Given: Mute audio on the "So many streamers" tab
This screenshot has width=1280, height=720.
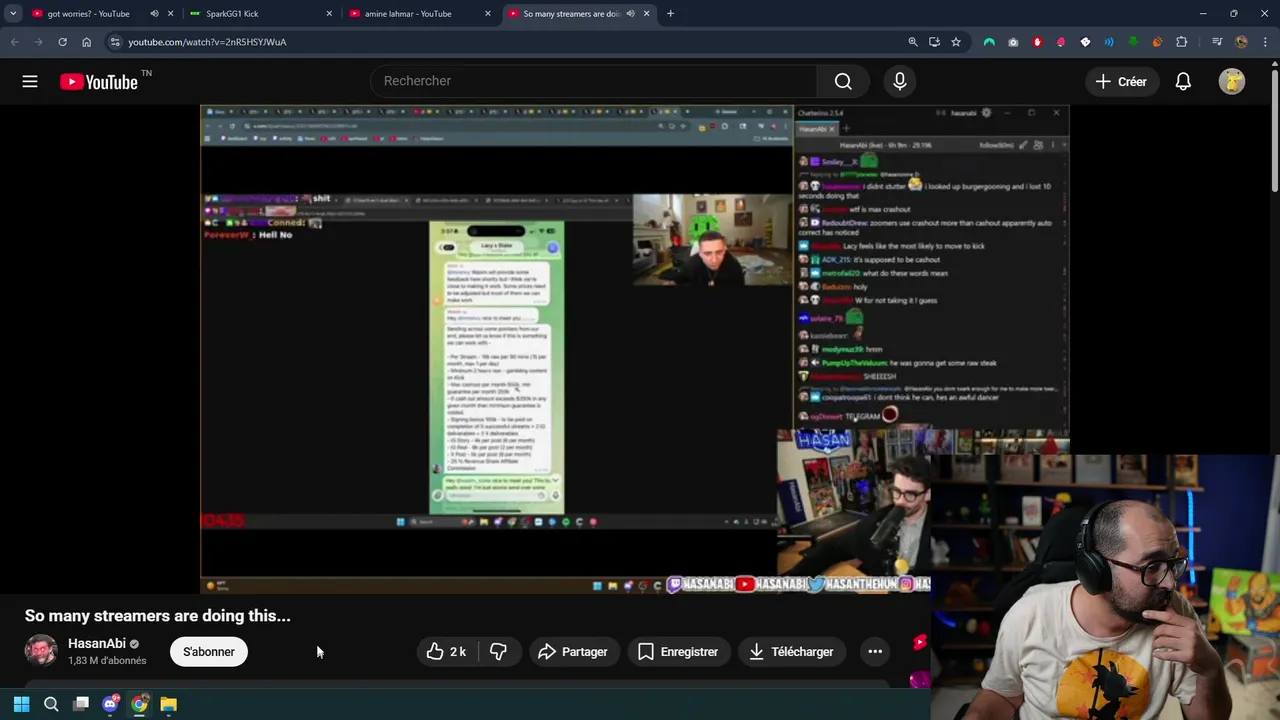Looking at the screenshot, I should pyautogui.click(x=630, y=14).
